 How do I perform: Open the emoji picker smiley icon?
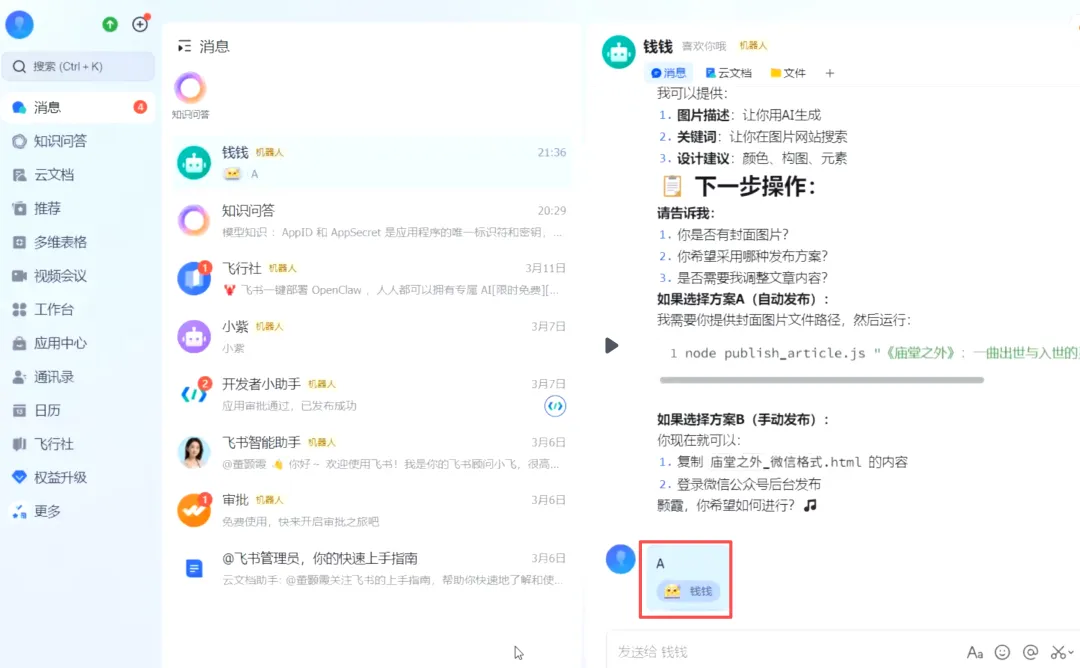tap(1002, 652)
